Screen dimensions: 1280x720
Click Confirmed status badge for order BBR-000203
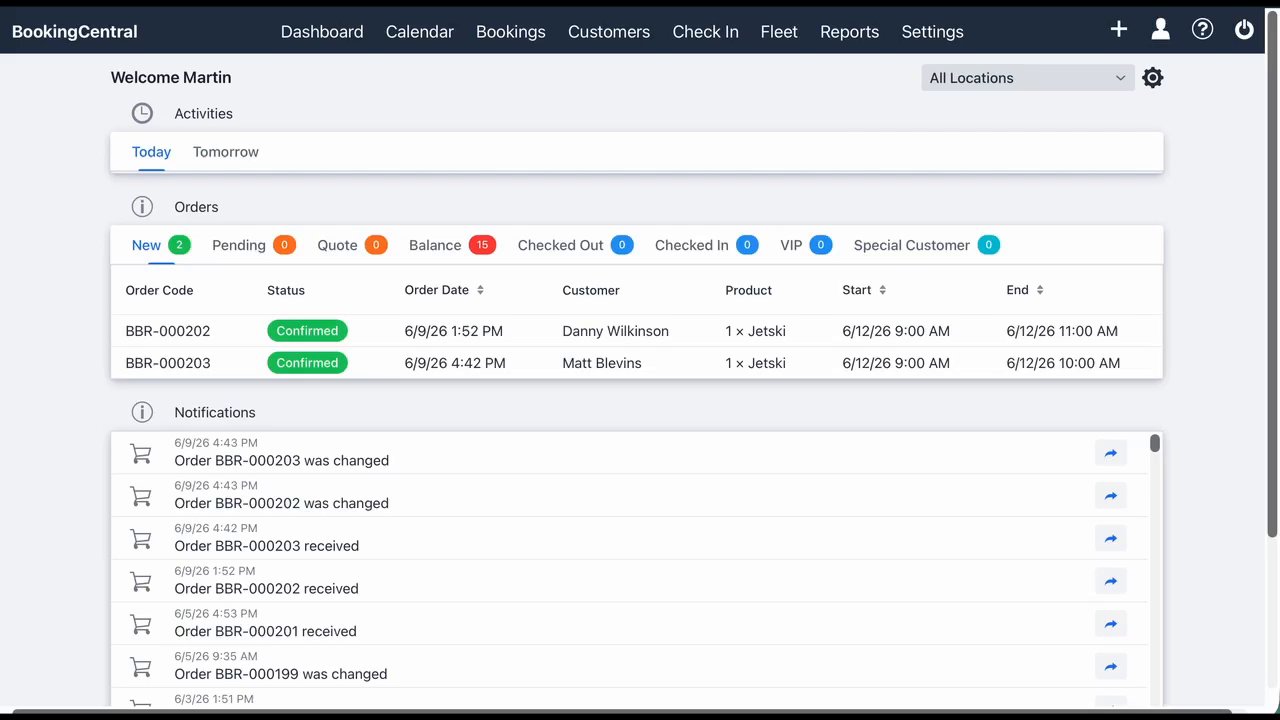(x=307, y=363)
